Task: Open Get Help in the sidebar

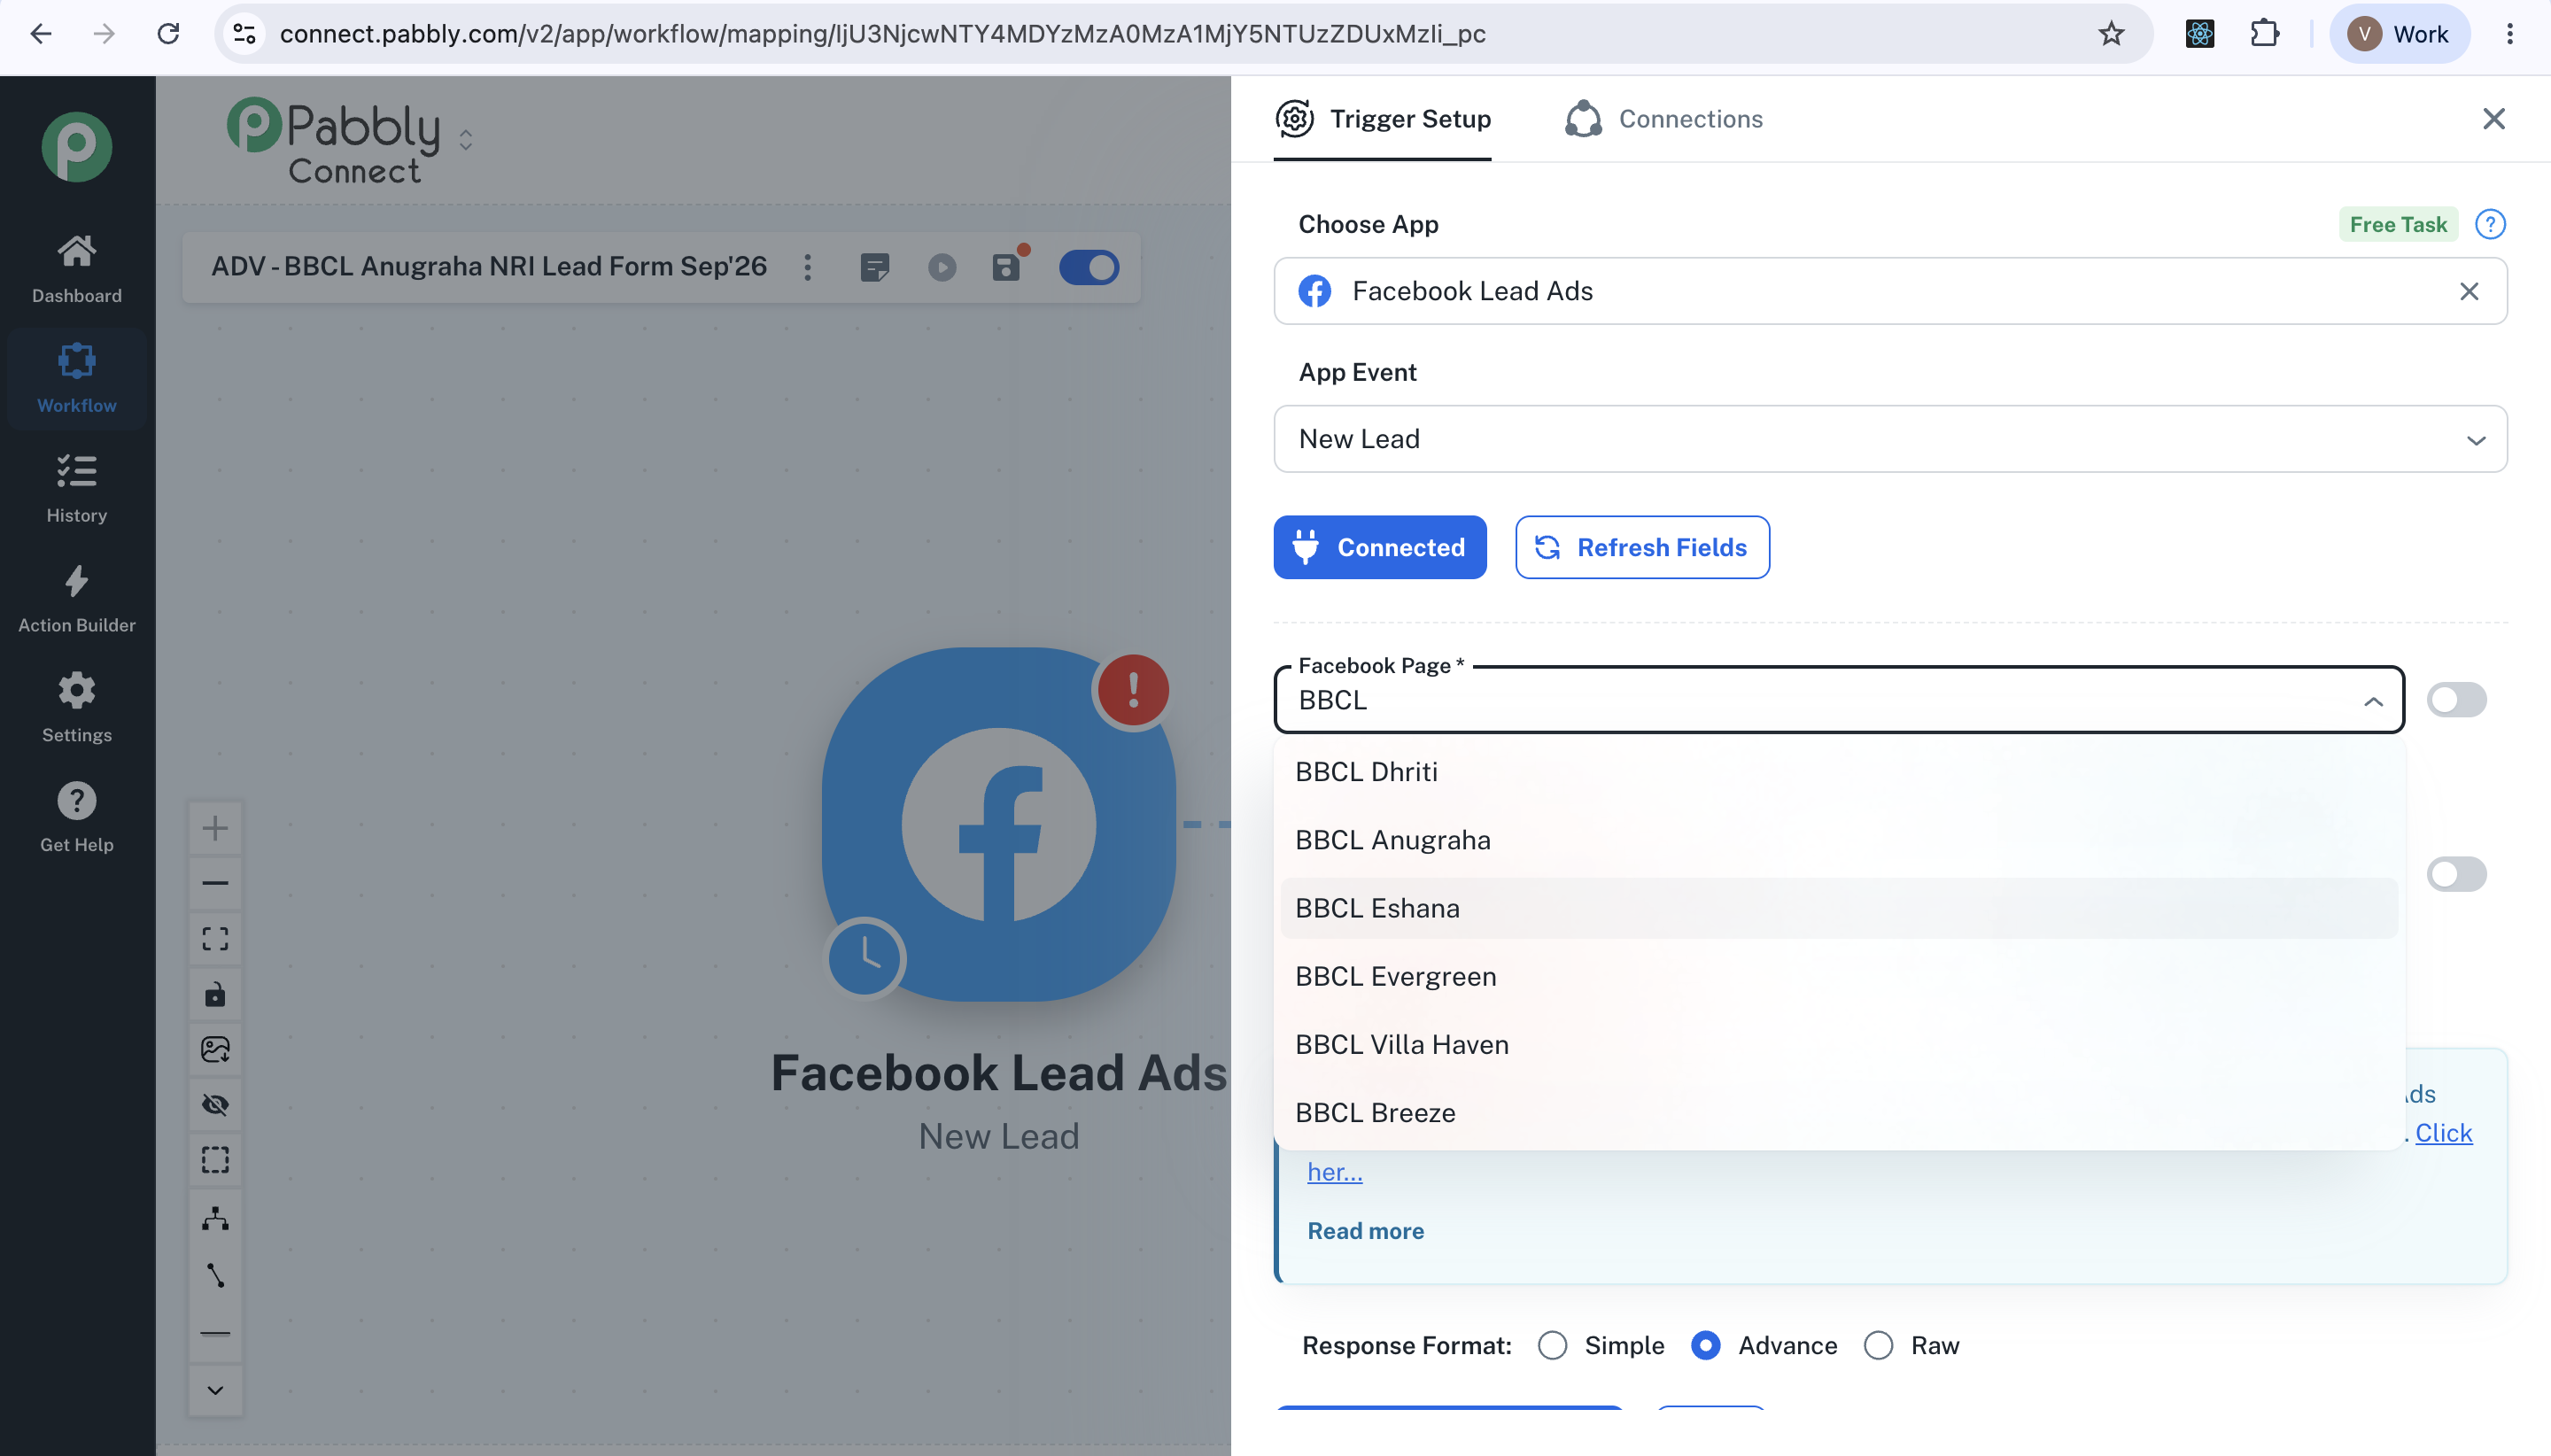Action: pos(77,818)
